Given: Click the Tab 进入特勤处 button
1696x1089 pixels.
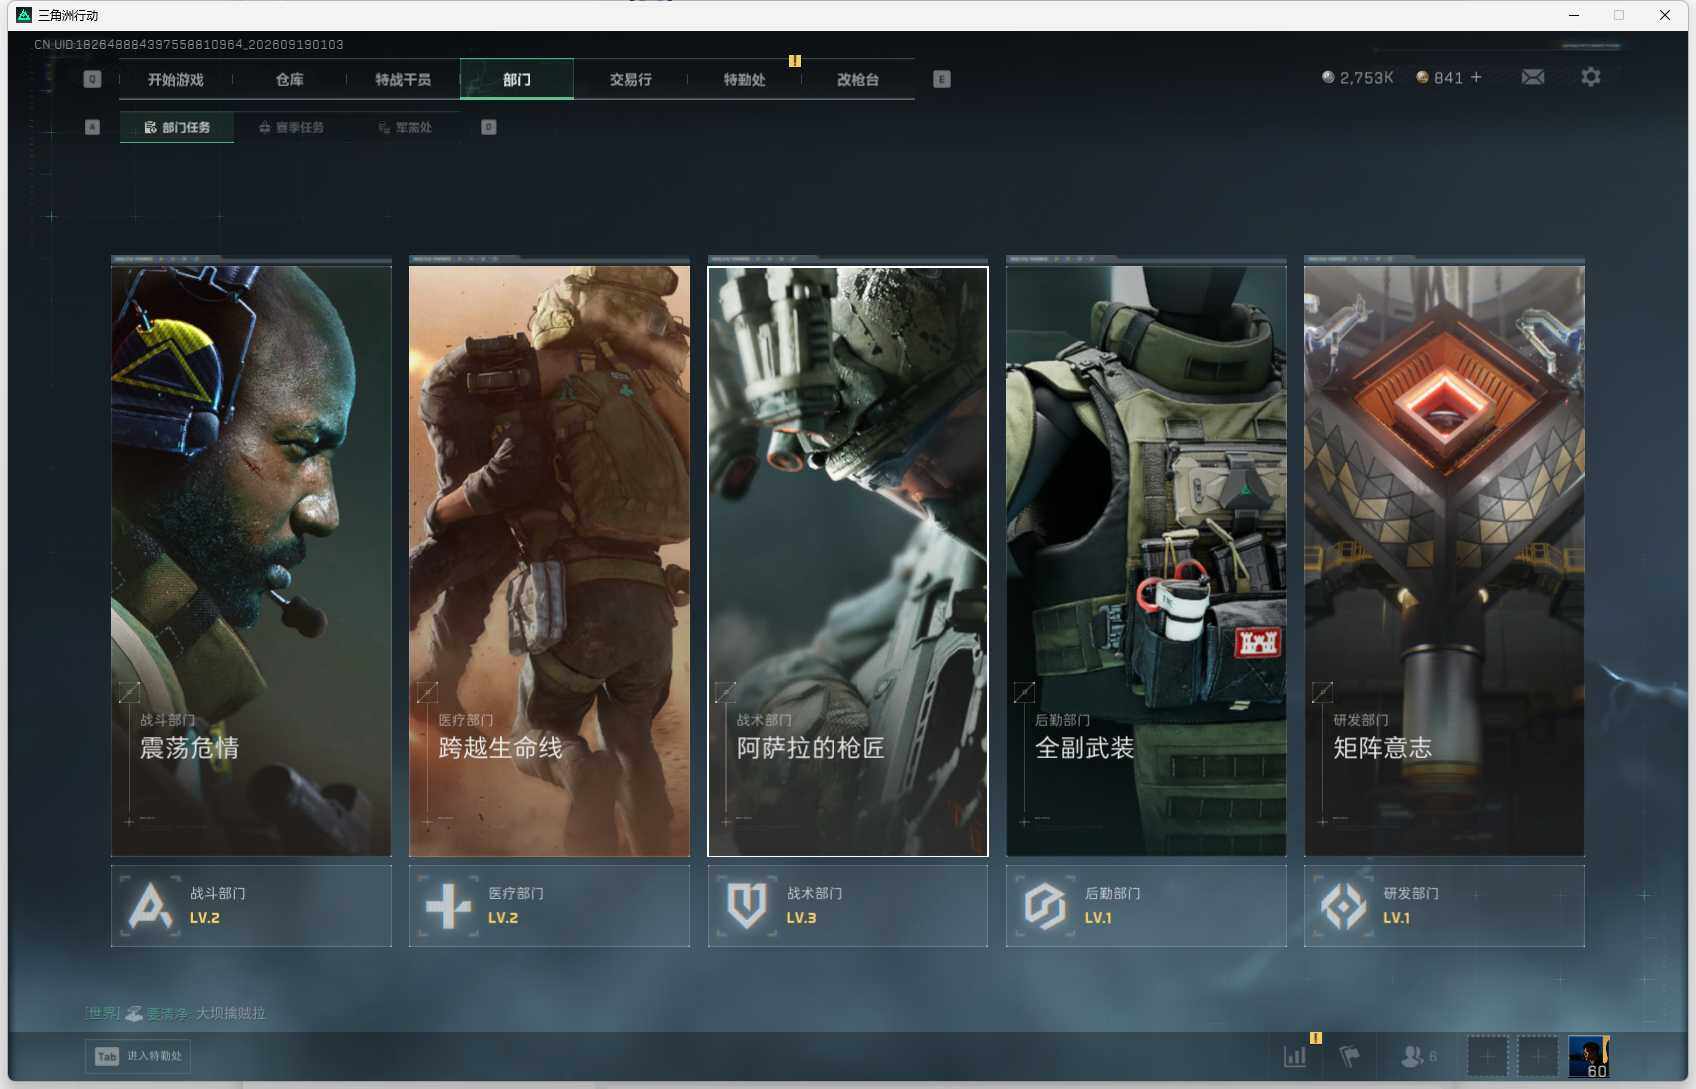Looking at the screenshot, I should (x=138, y=1056).
